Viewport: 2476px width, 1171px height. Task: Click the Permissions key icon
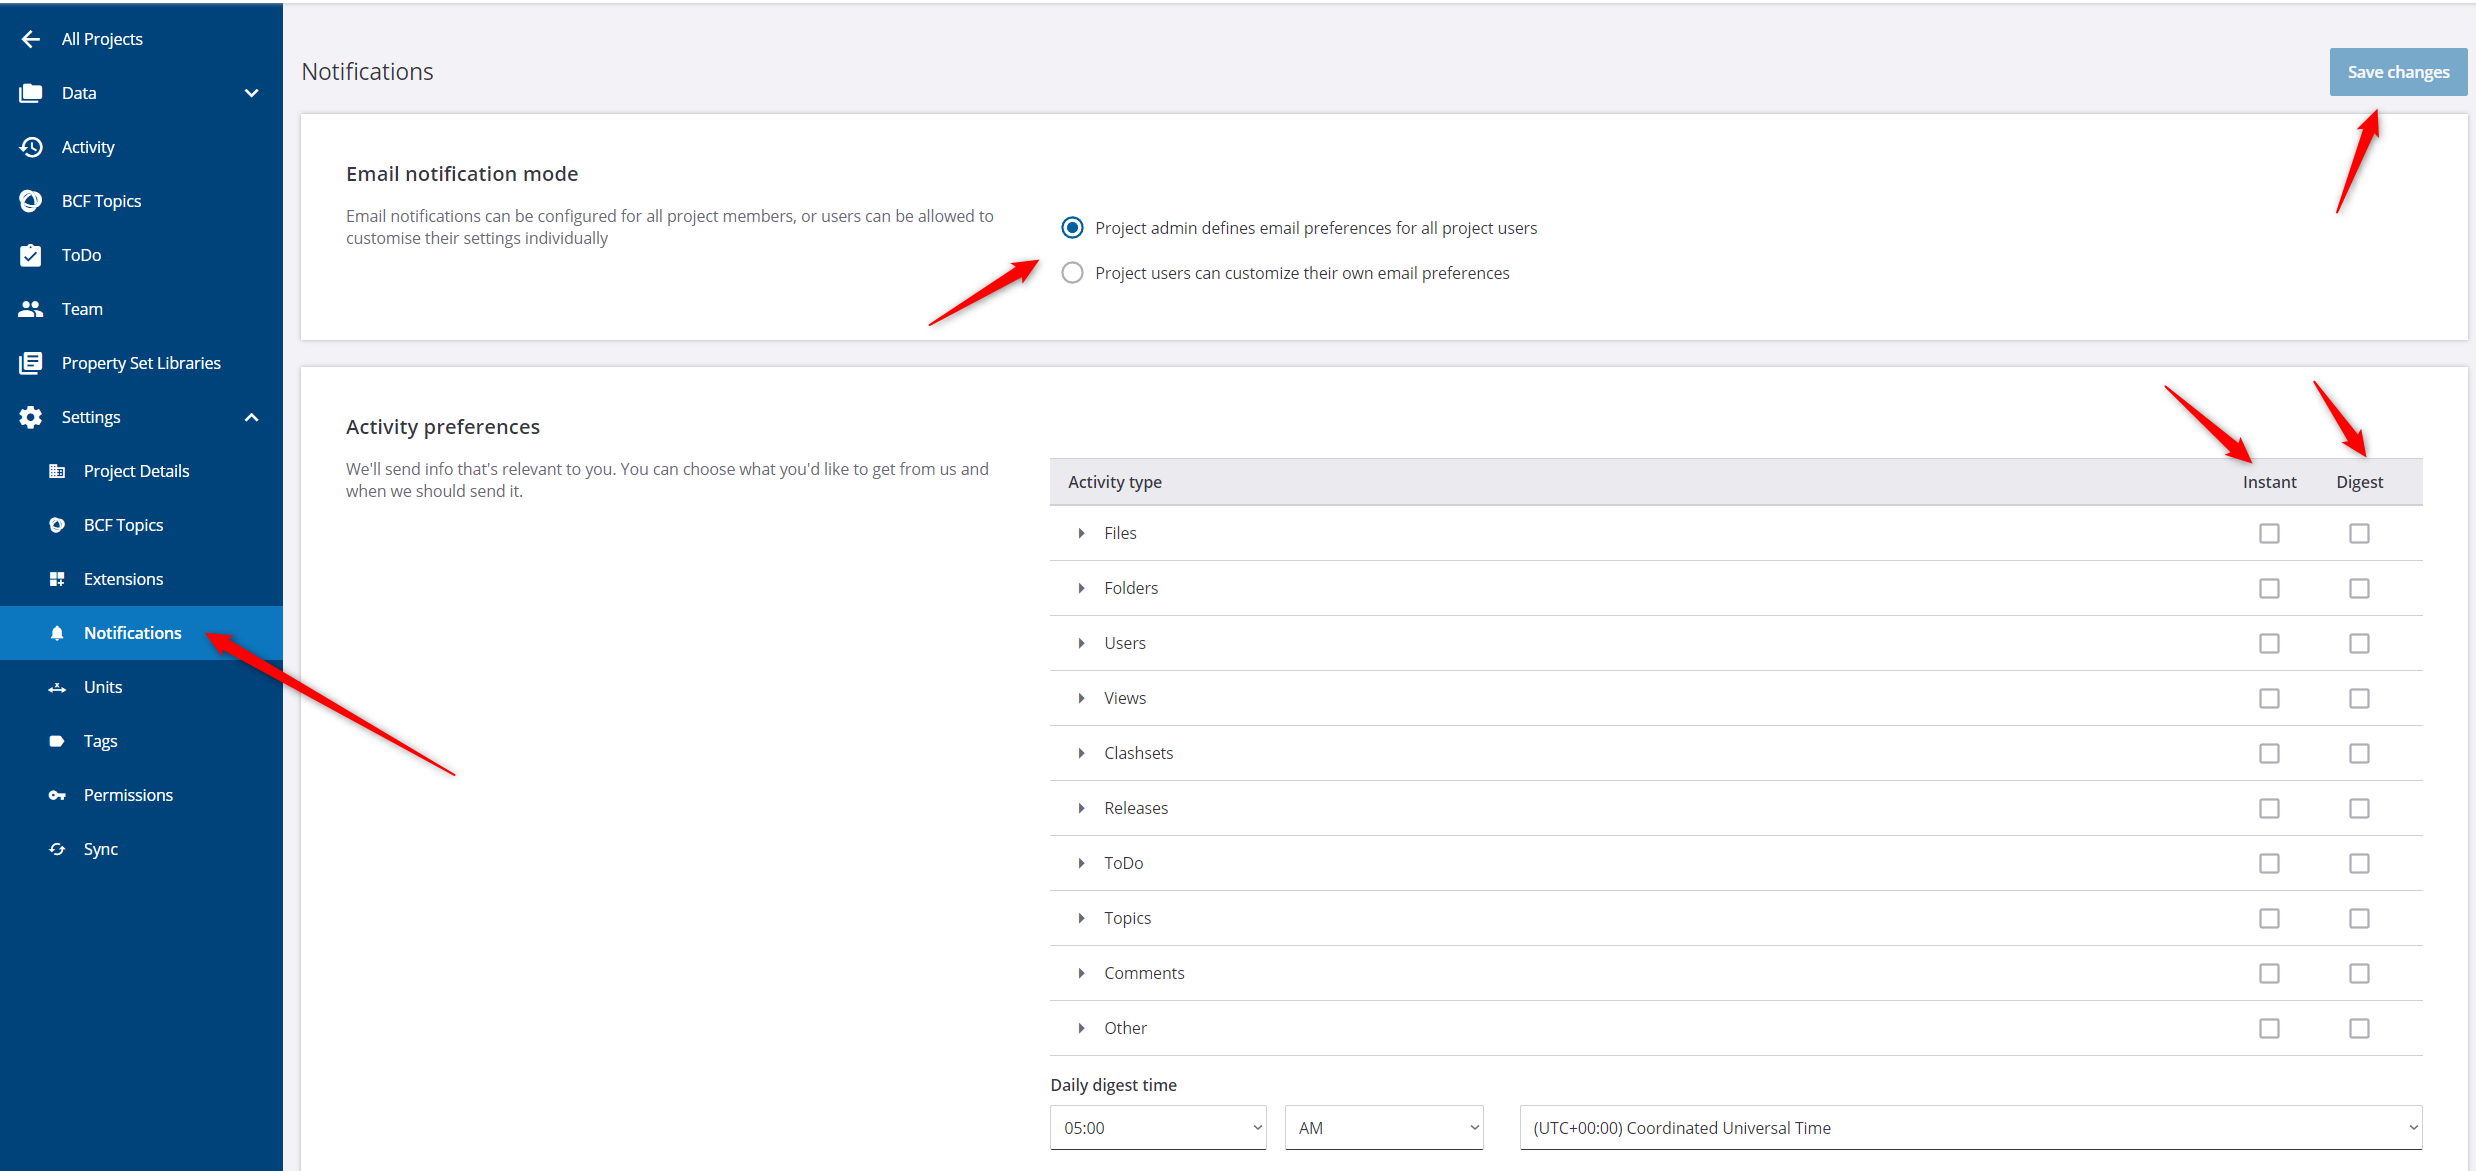click(57, 795)
